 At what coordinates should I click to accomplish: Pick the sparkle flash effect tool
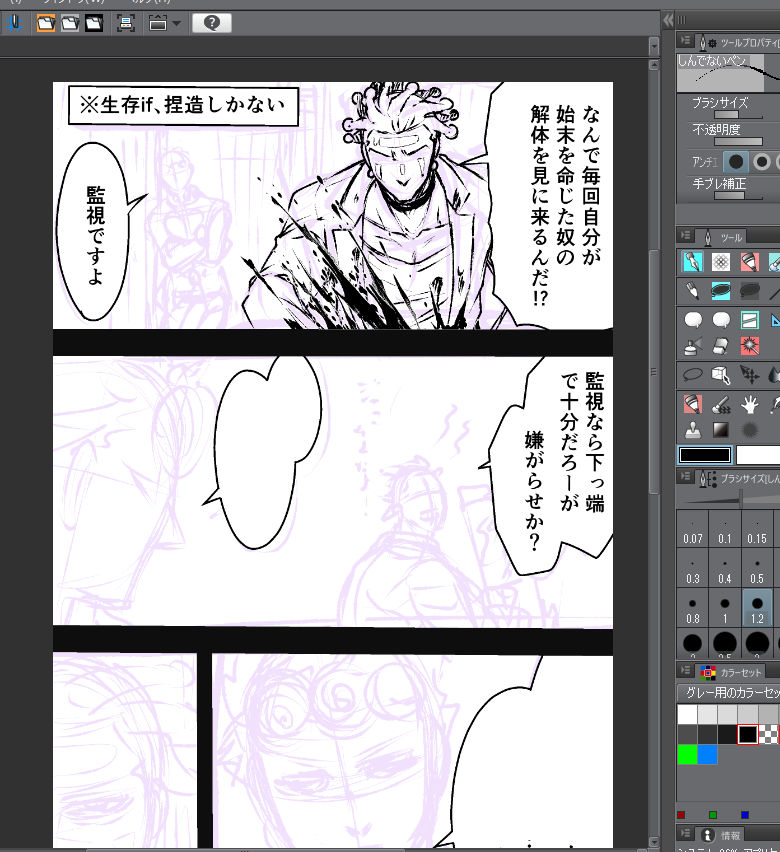click(750, 346)
